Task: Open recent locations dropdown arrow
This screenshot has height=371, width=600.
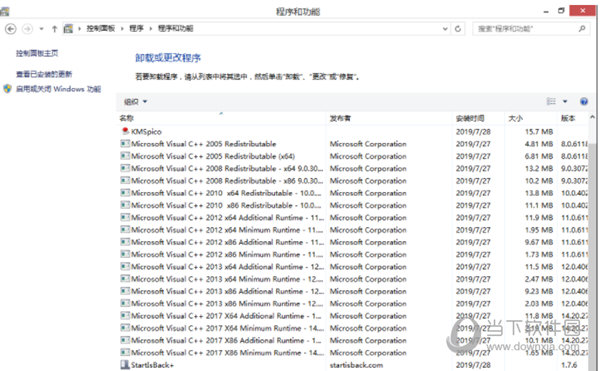Action: [41, 29]
